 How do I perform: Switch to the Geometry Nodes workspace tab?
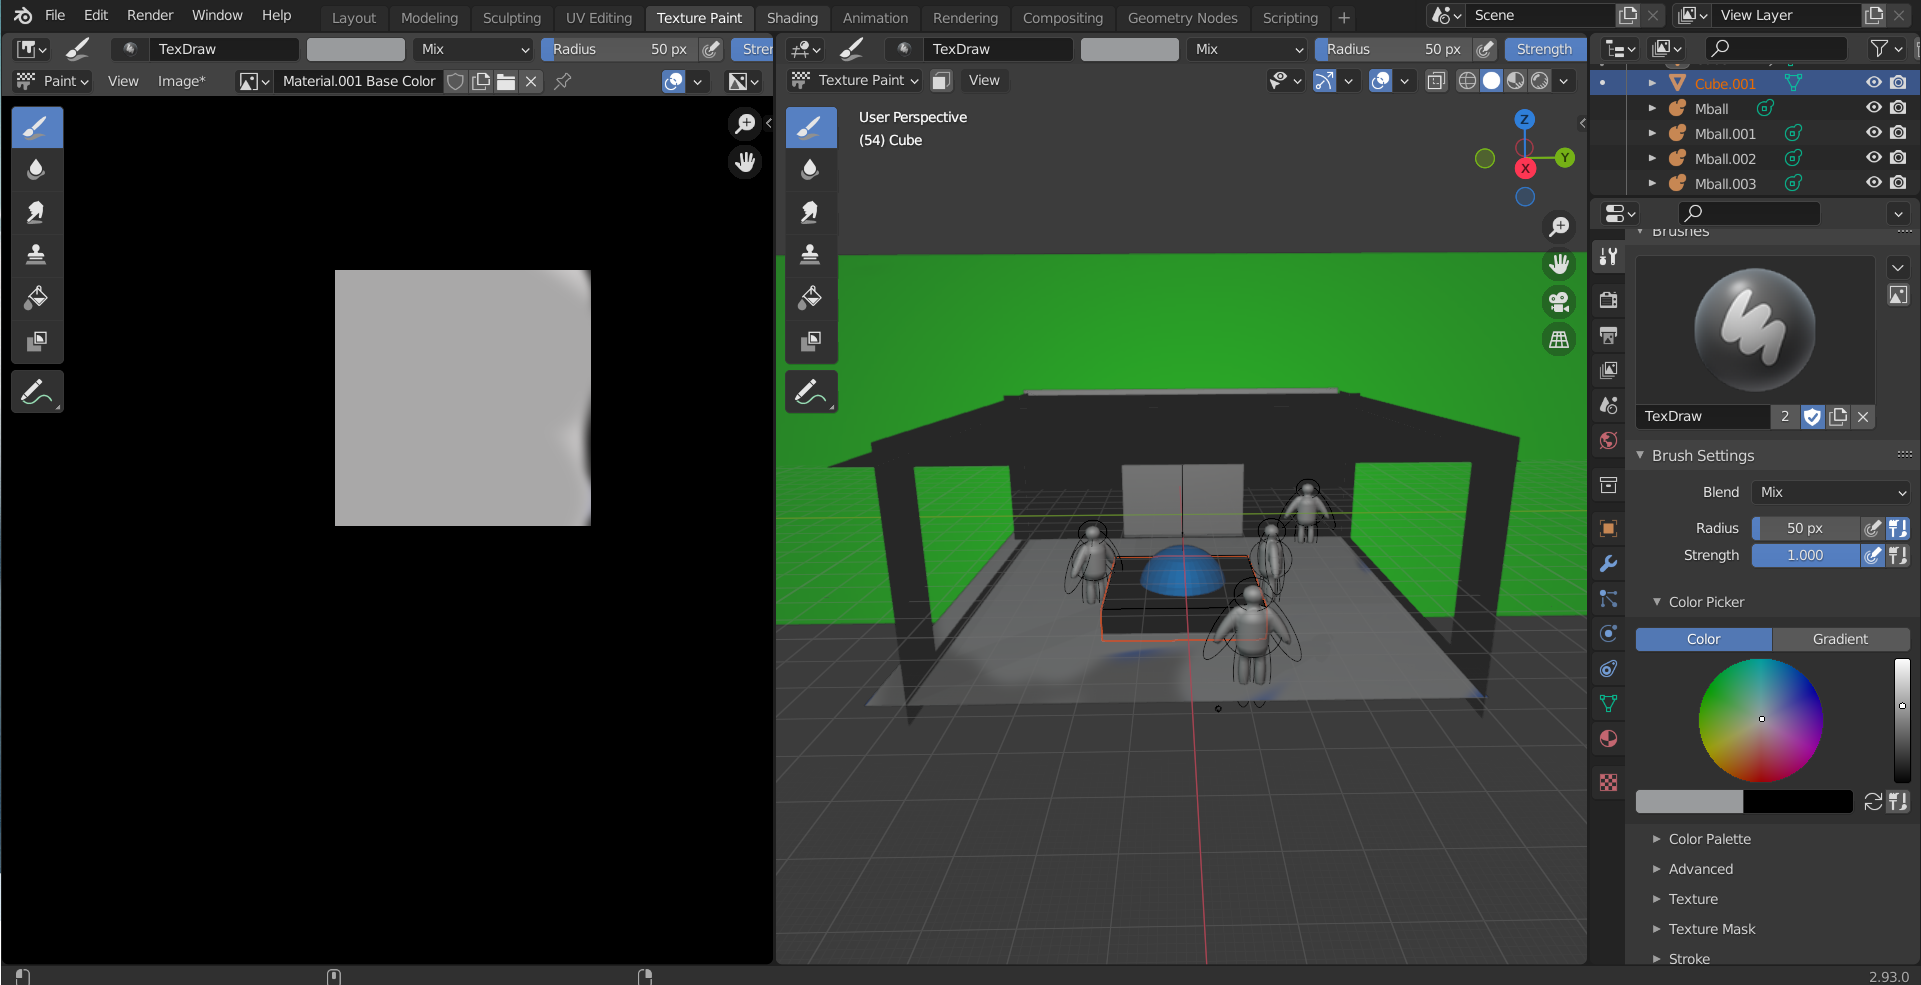1182,18
